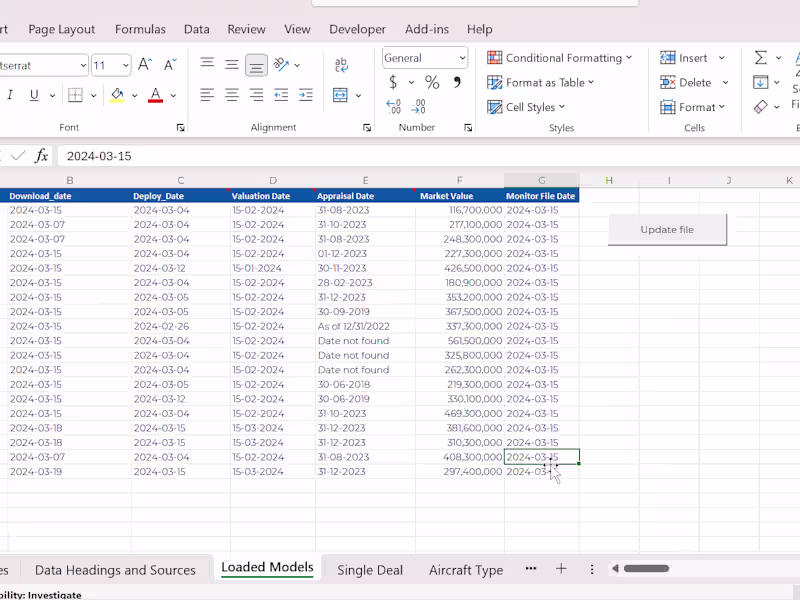Decrease decimal places

pyautogui.click(x=418, y=106)
